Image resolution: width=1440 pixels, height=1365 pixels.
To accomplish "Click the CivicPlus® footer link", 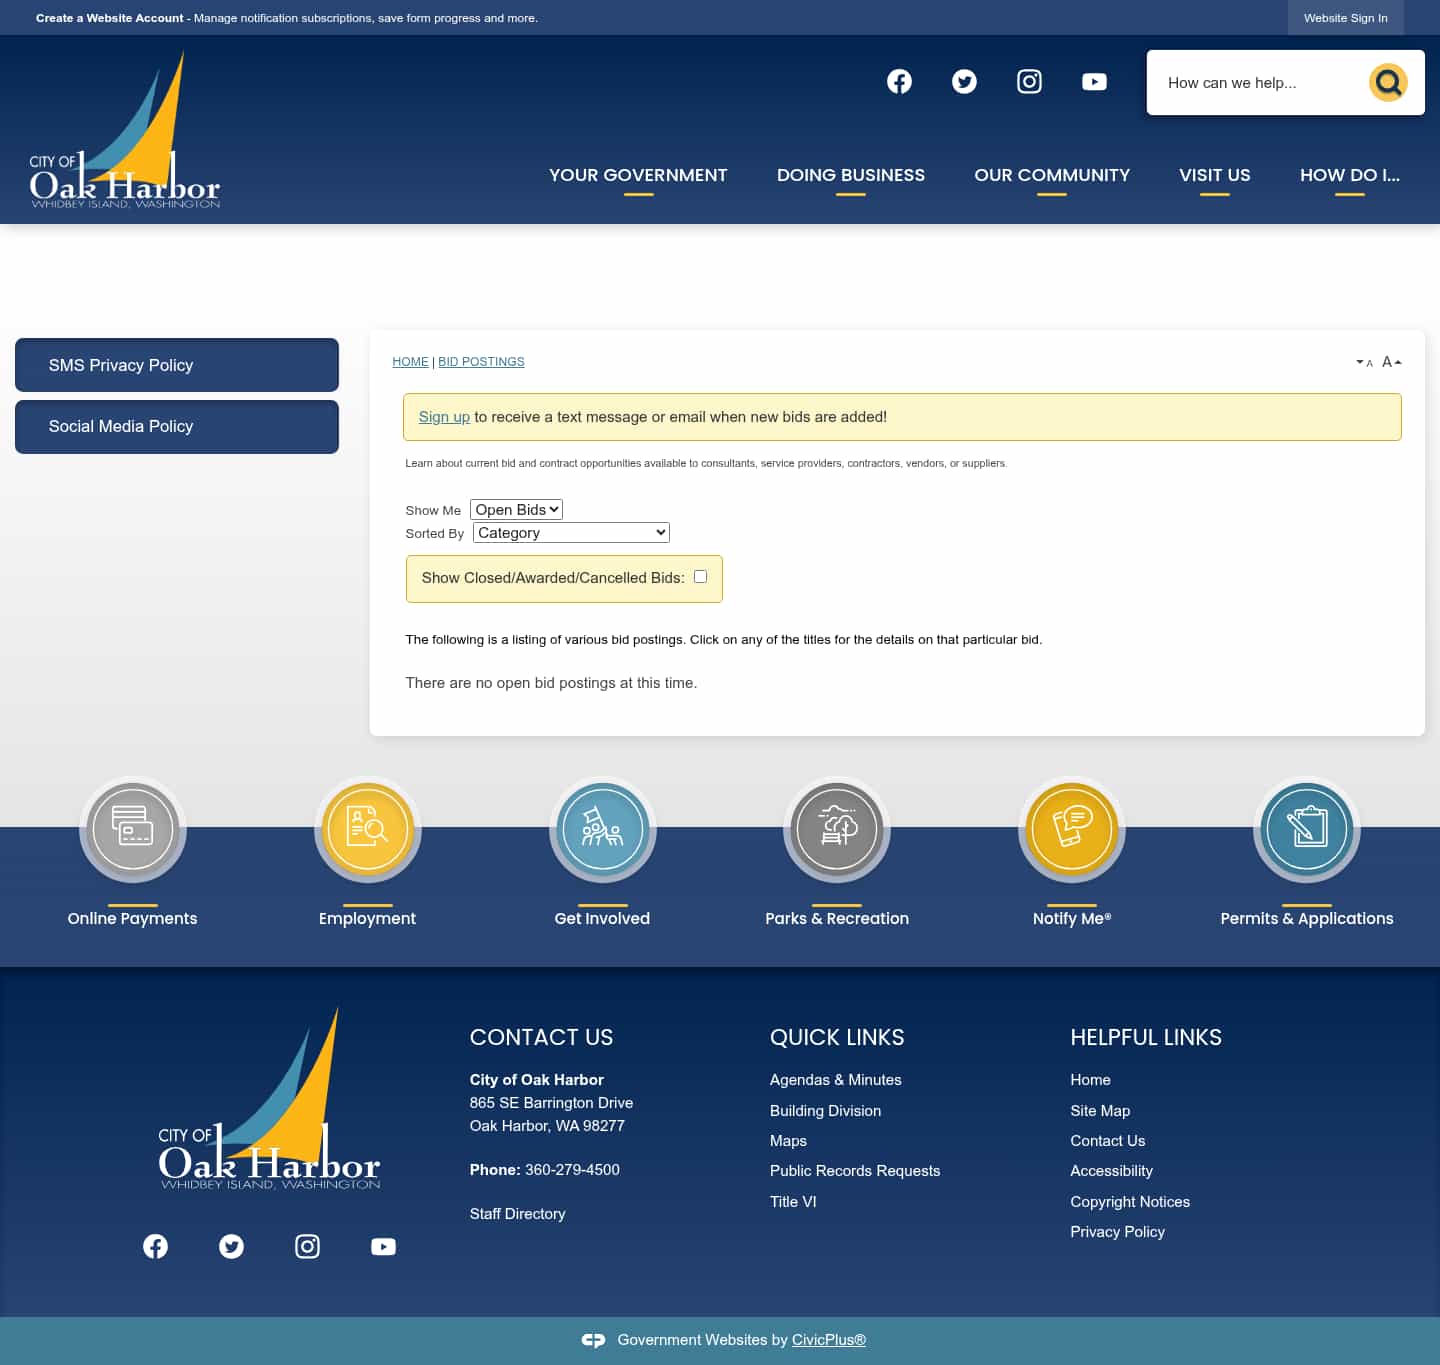I will point(829,1340).
